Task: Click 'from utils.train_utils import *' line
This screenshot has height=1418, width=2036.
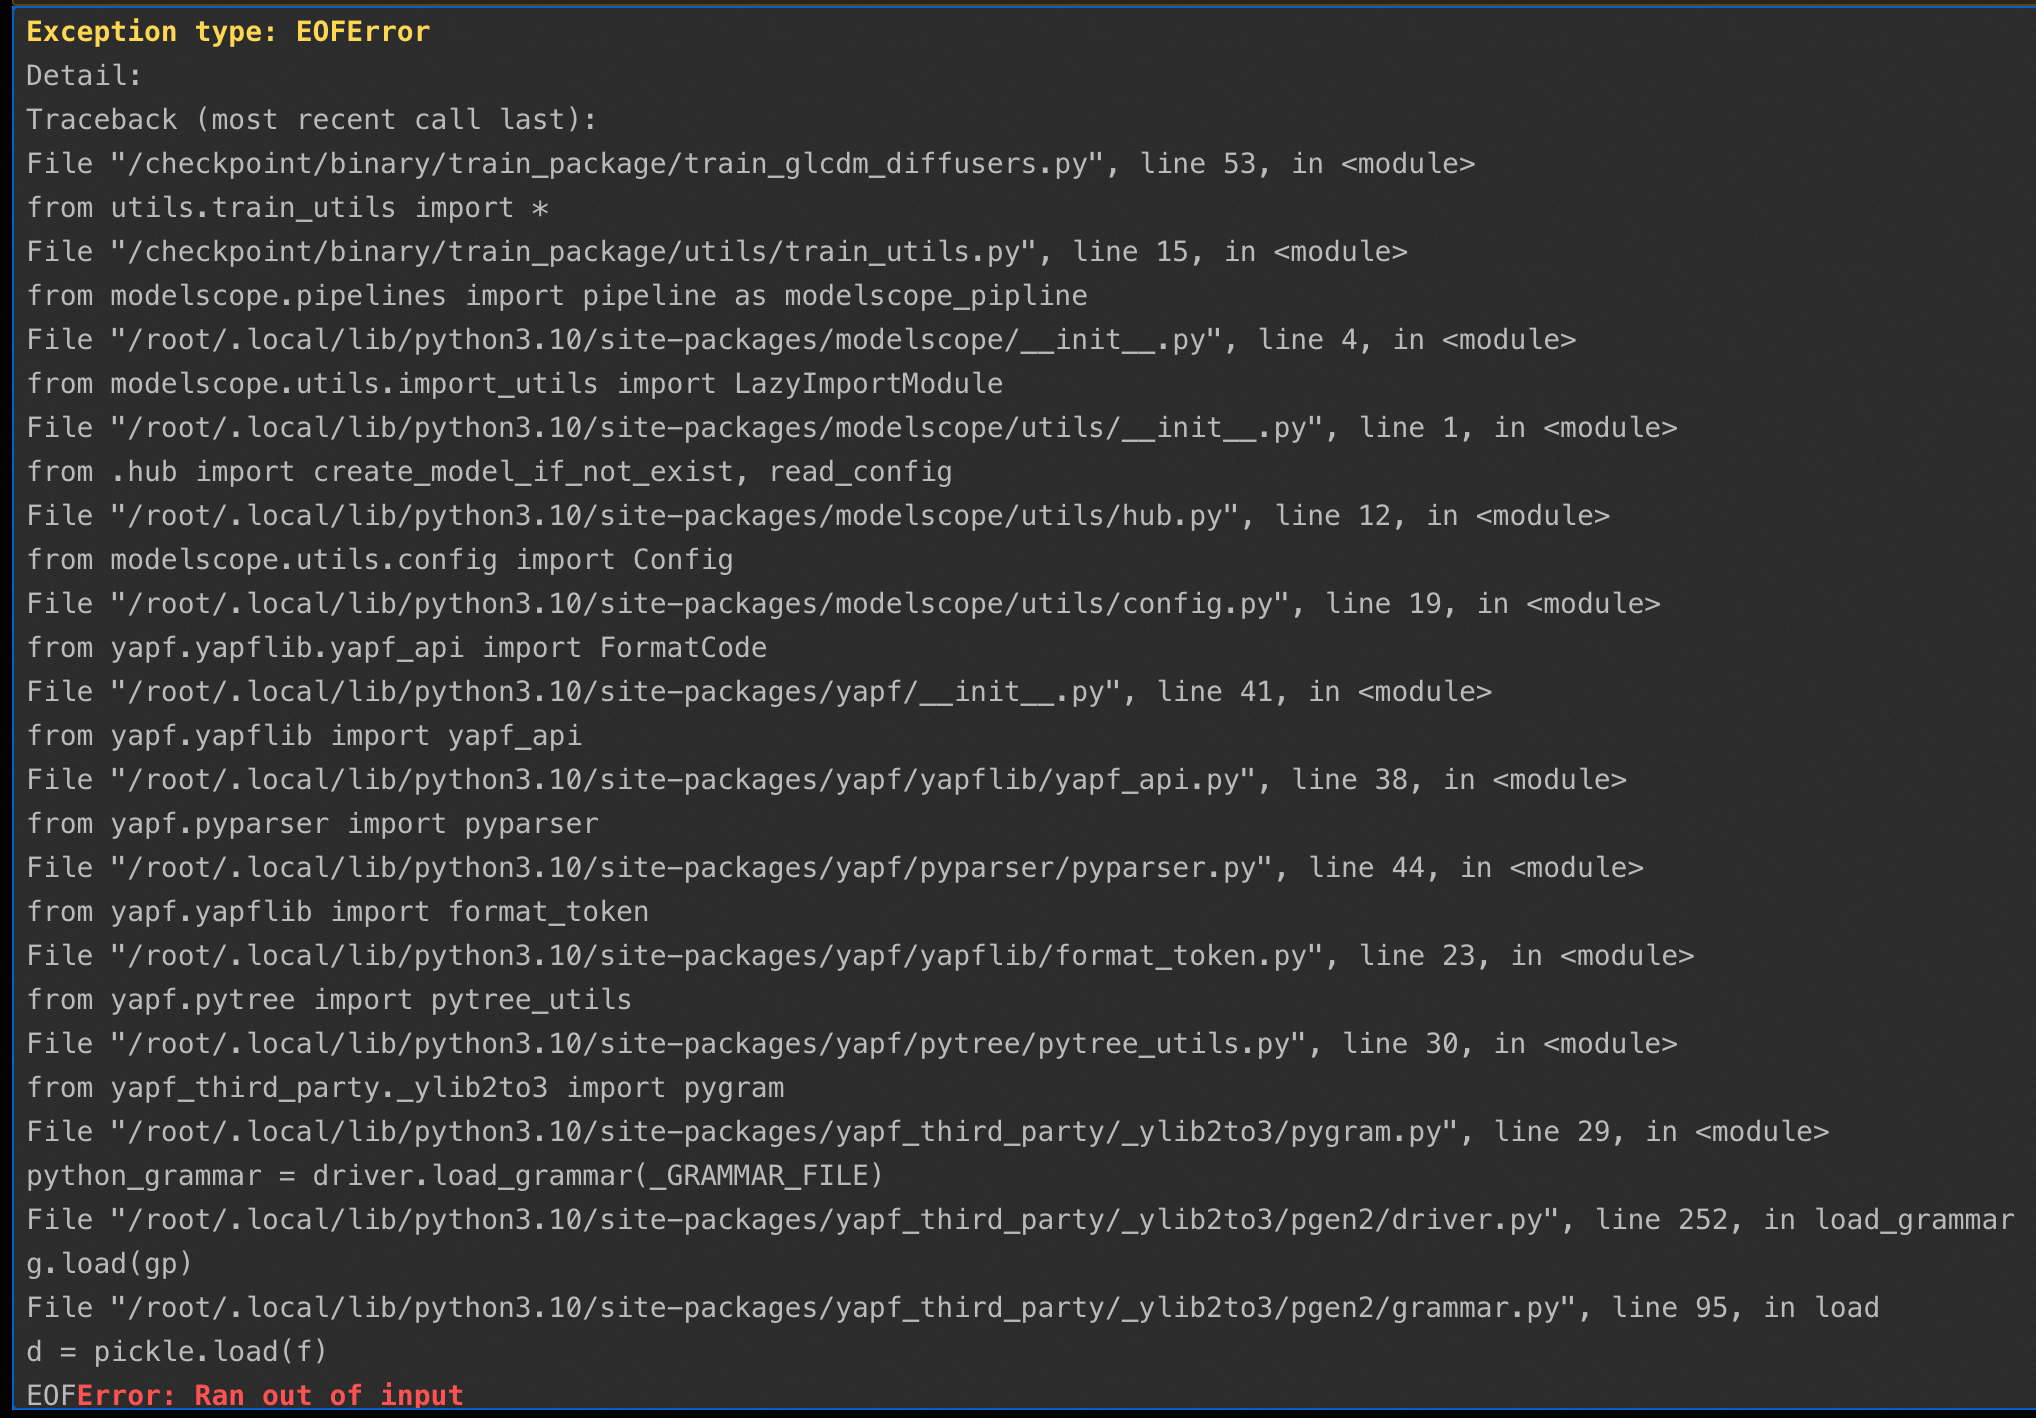Action: click(288, 208)
